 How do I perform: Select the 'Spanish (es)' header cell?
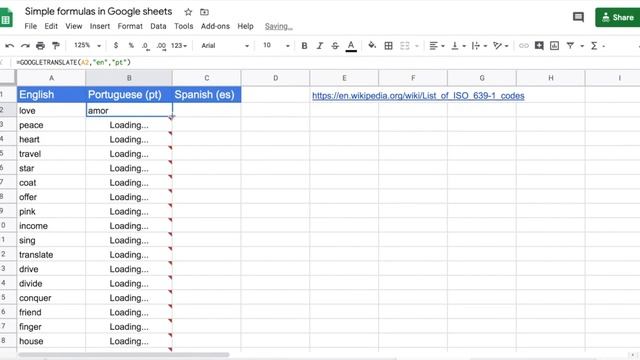pos(207,95)
